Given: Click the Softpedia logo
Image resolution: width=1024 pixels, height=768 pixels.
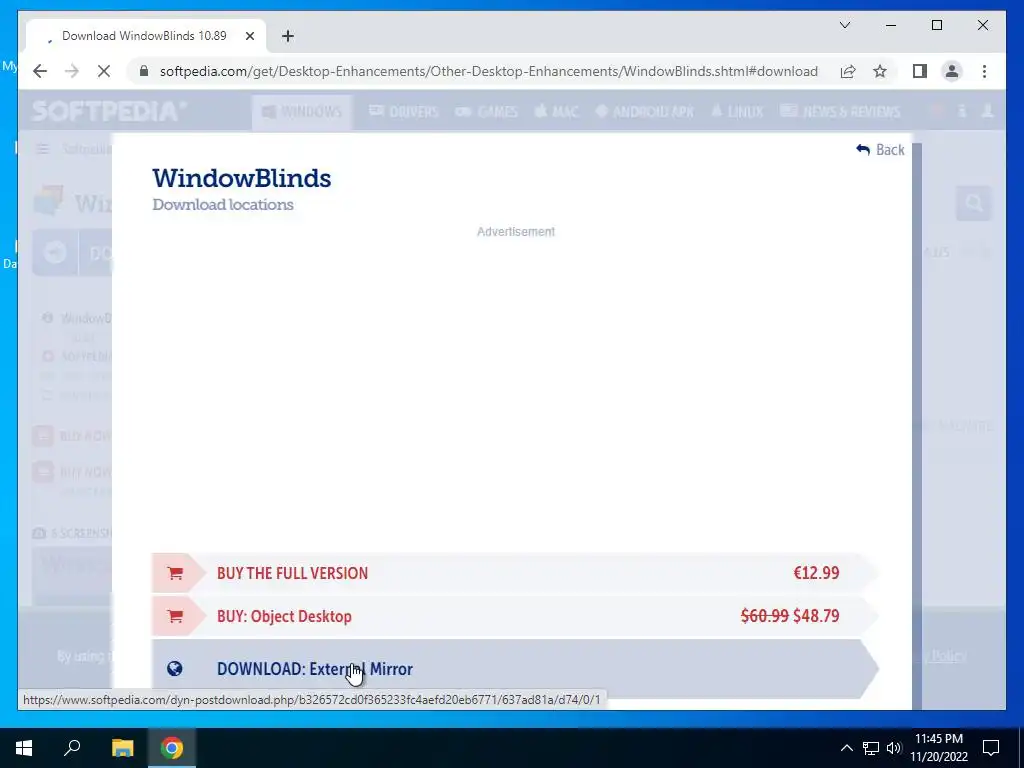Looking at the screenshot, I should click(x=109, y=111).
